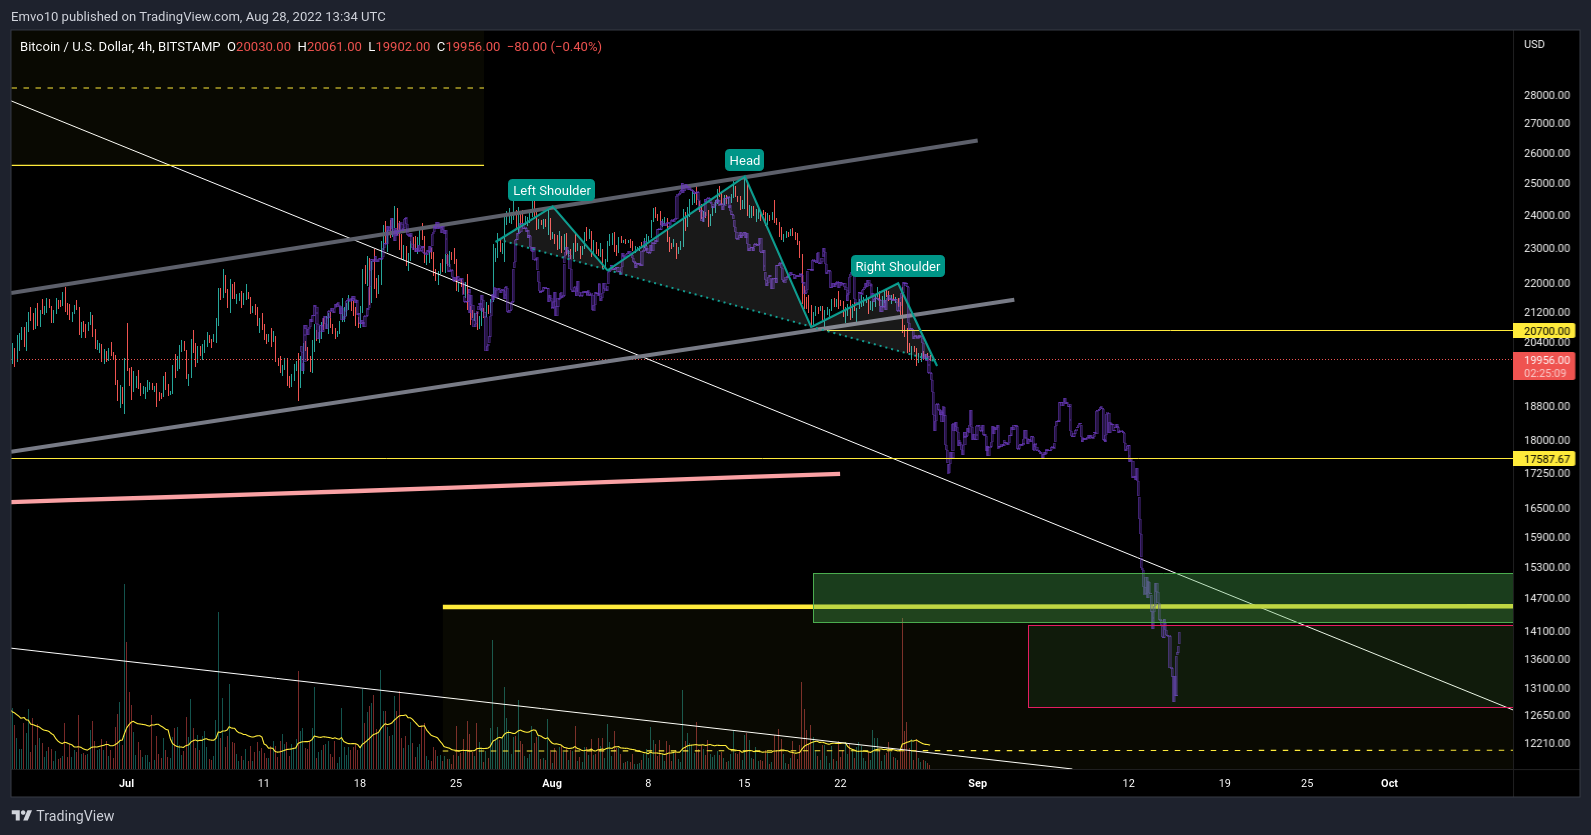Select the 20700.00 yellow price label
The width and height of the screenshot is (1591, 835).
(1546, 331)
